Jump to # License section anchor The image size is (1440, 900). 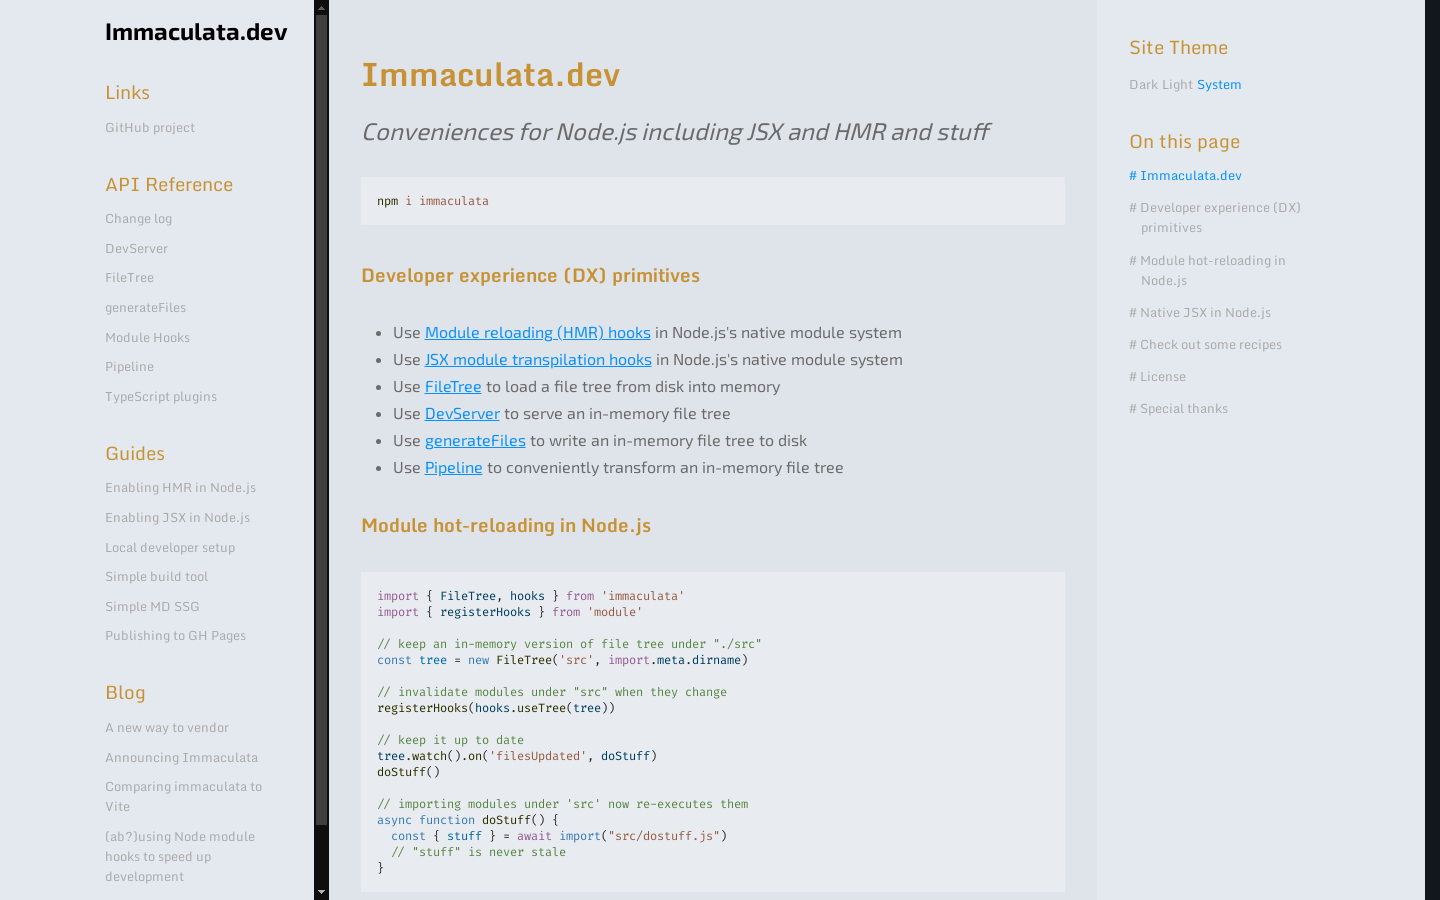tap(1158, 377)
